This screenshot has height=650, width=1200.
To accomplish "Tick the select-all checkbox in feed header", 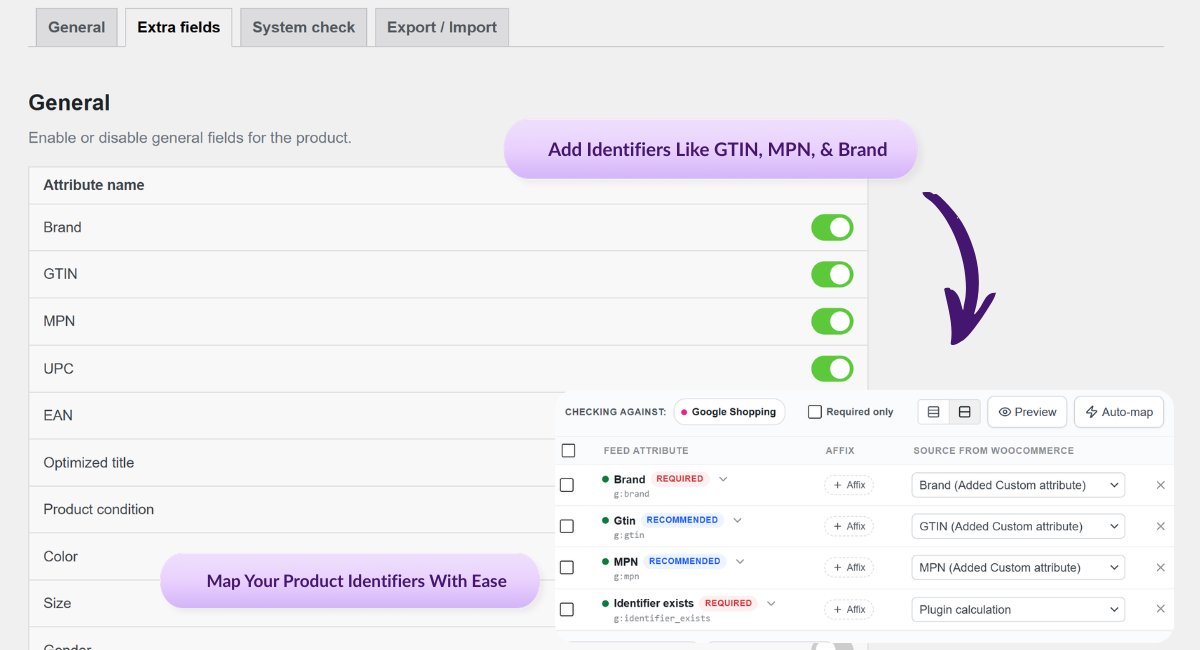I will 568,451.
